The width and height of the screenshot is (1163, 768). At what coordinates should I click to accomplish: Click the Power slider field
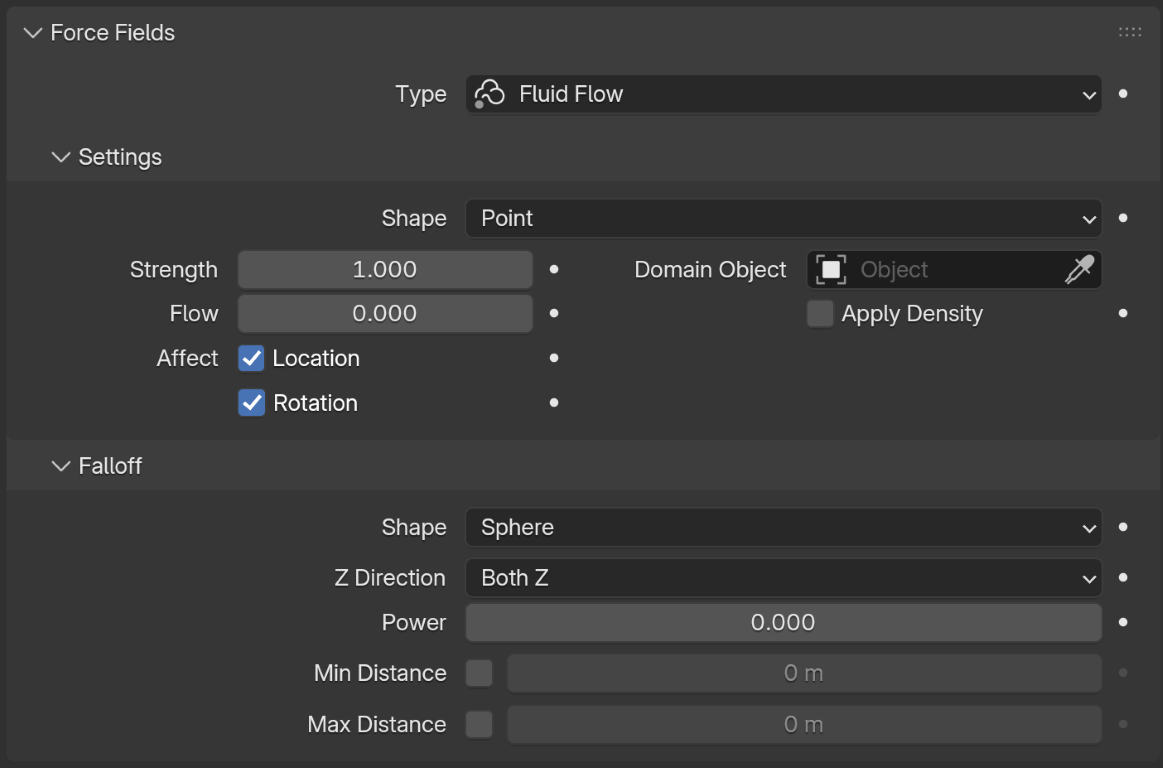[x=783, y=622]
